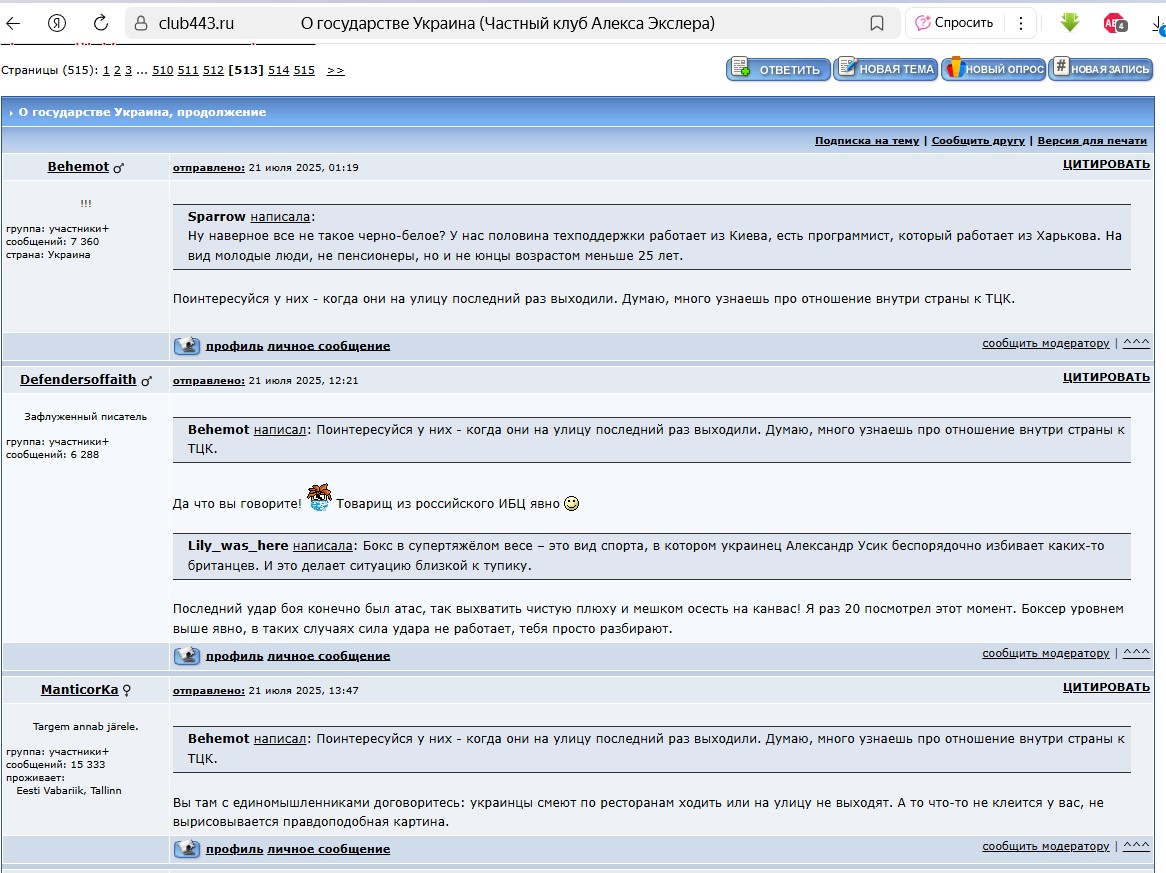This screenshot has height=873, width=1166.
Task: Report Behemot's post via сообщить модератору
Action: coord(1046,344)
